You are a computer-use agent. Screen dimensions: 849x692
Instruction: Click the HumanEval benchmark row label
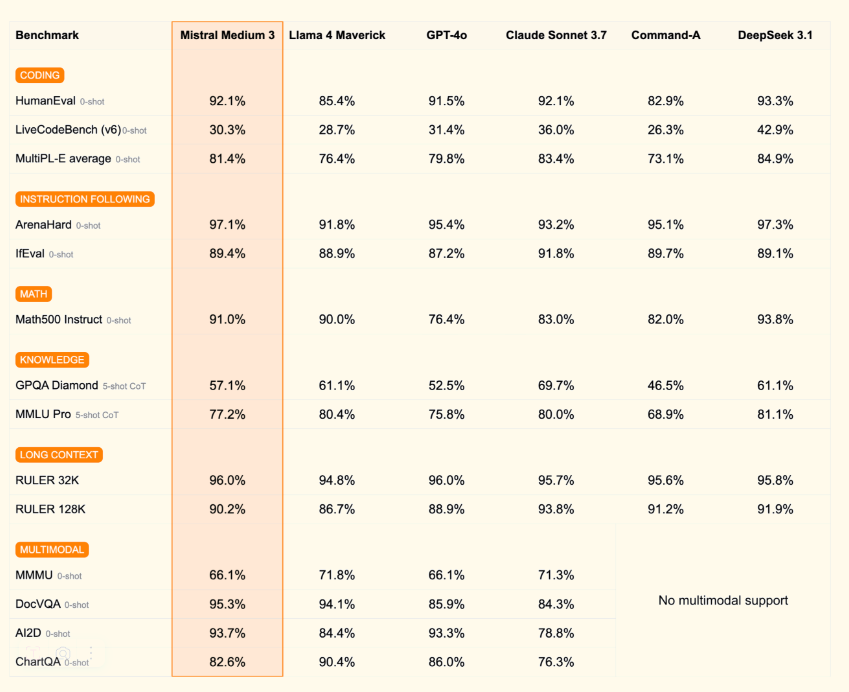[x=45, y=101]
